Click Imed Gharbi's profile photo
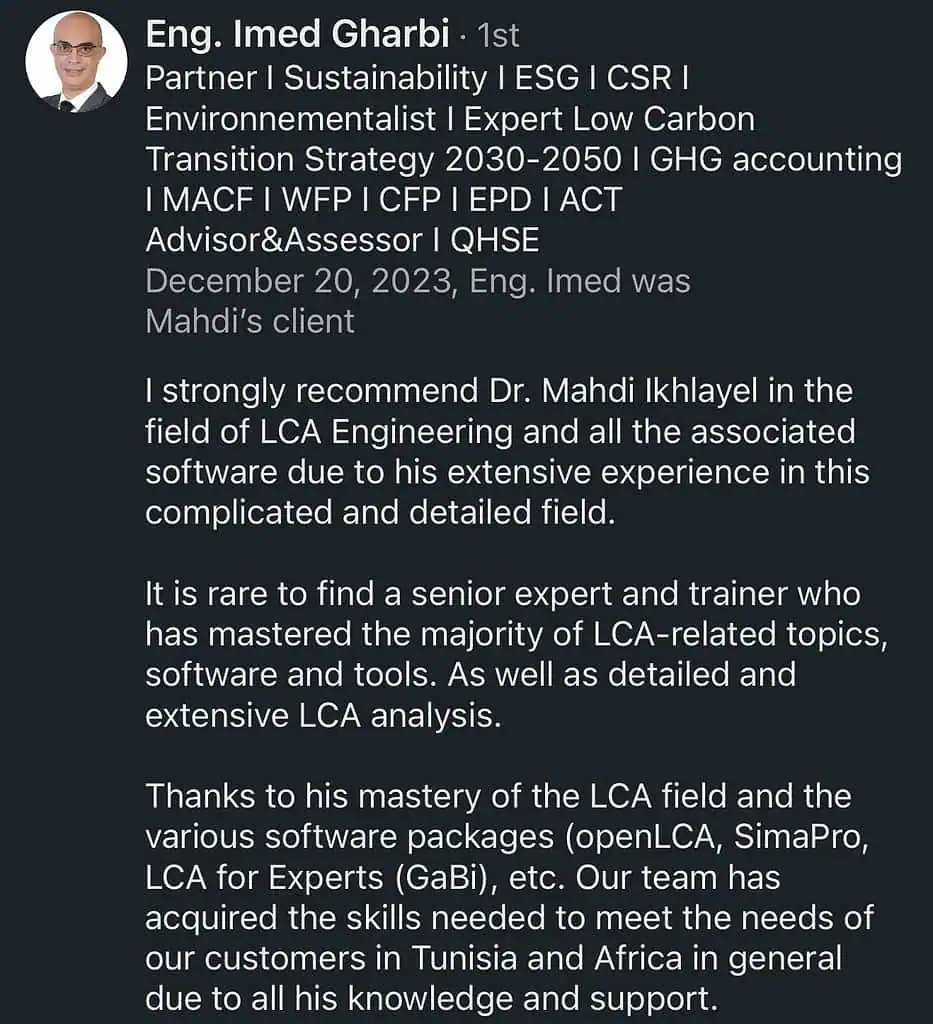The height and width of the screenshot is (1024, 933). pyautogui.click(x=76, y=62)
